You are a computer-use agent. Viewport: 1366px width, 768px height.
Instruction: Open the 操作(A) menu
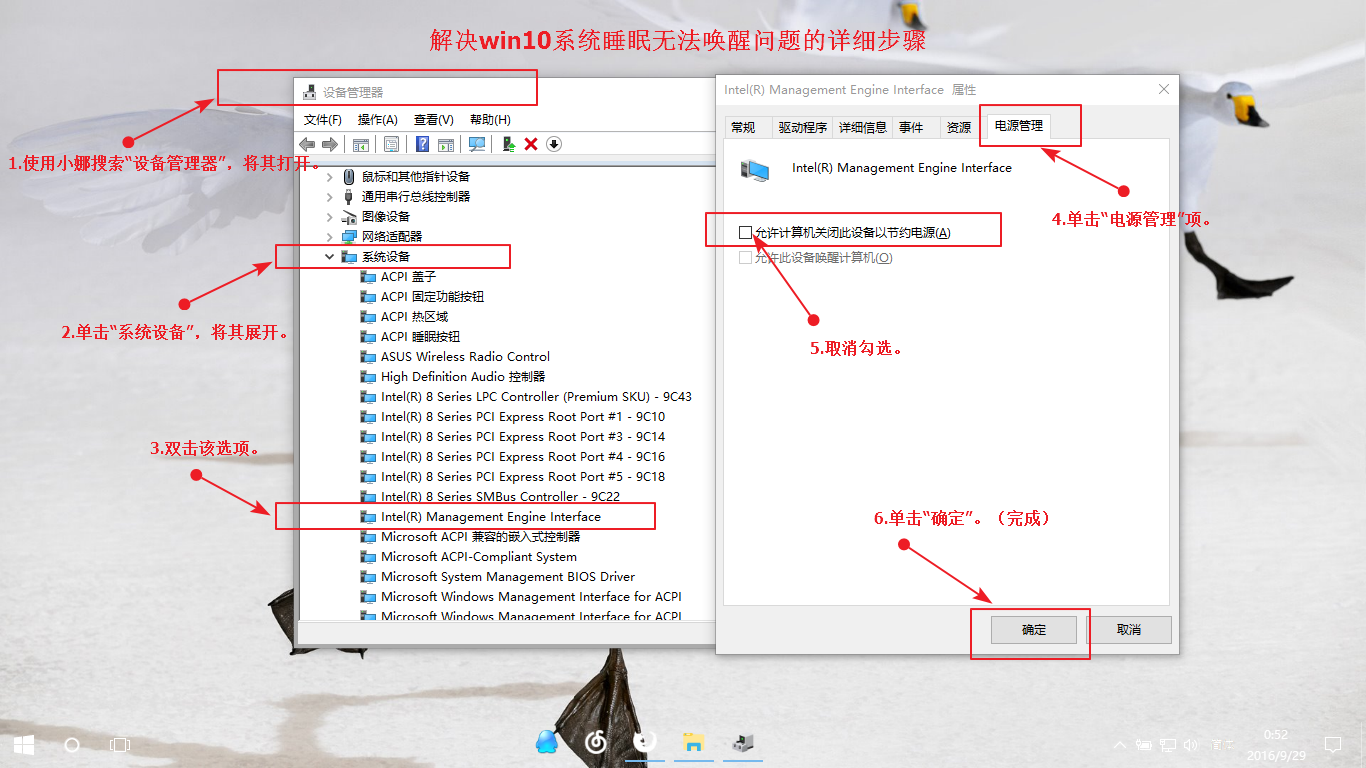click(x=377, y=120)
